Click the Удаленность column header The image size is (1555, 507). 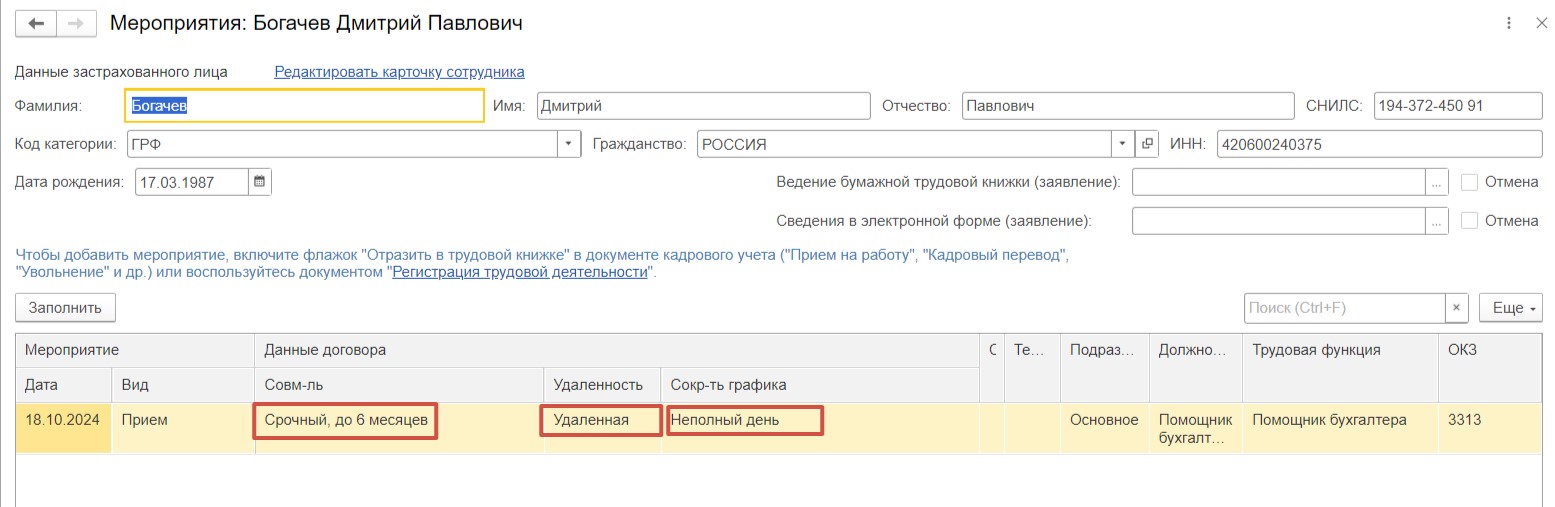point(602,384)
